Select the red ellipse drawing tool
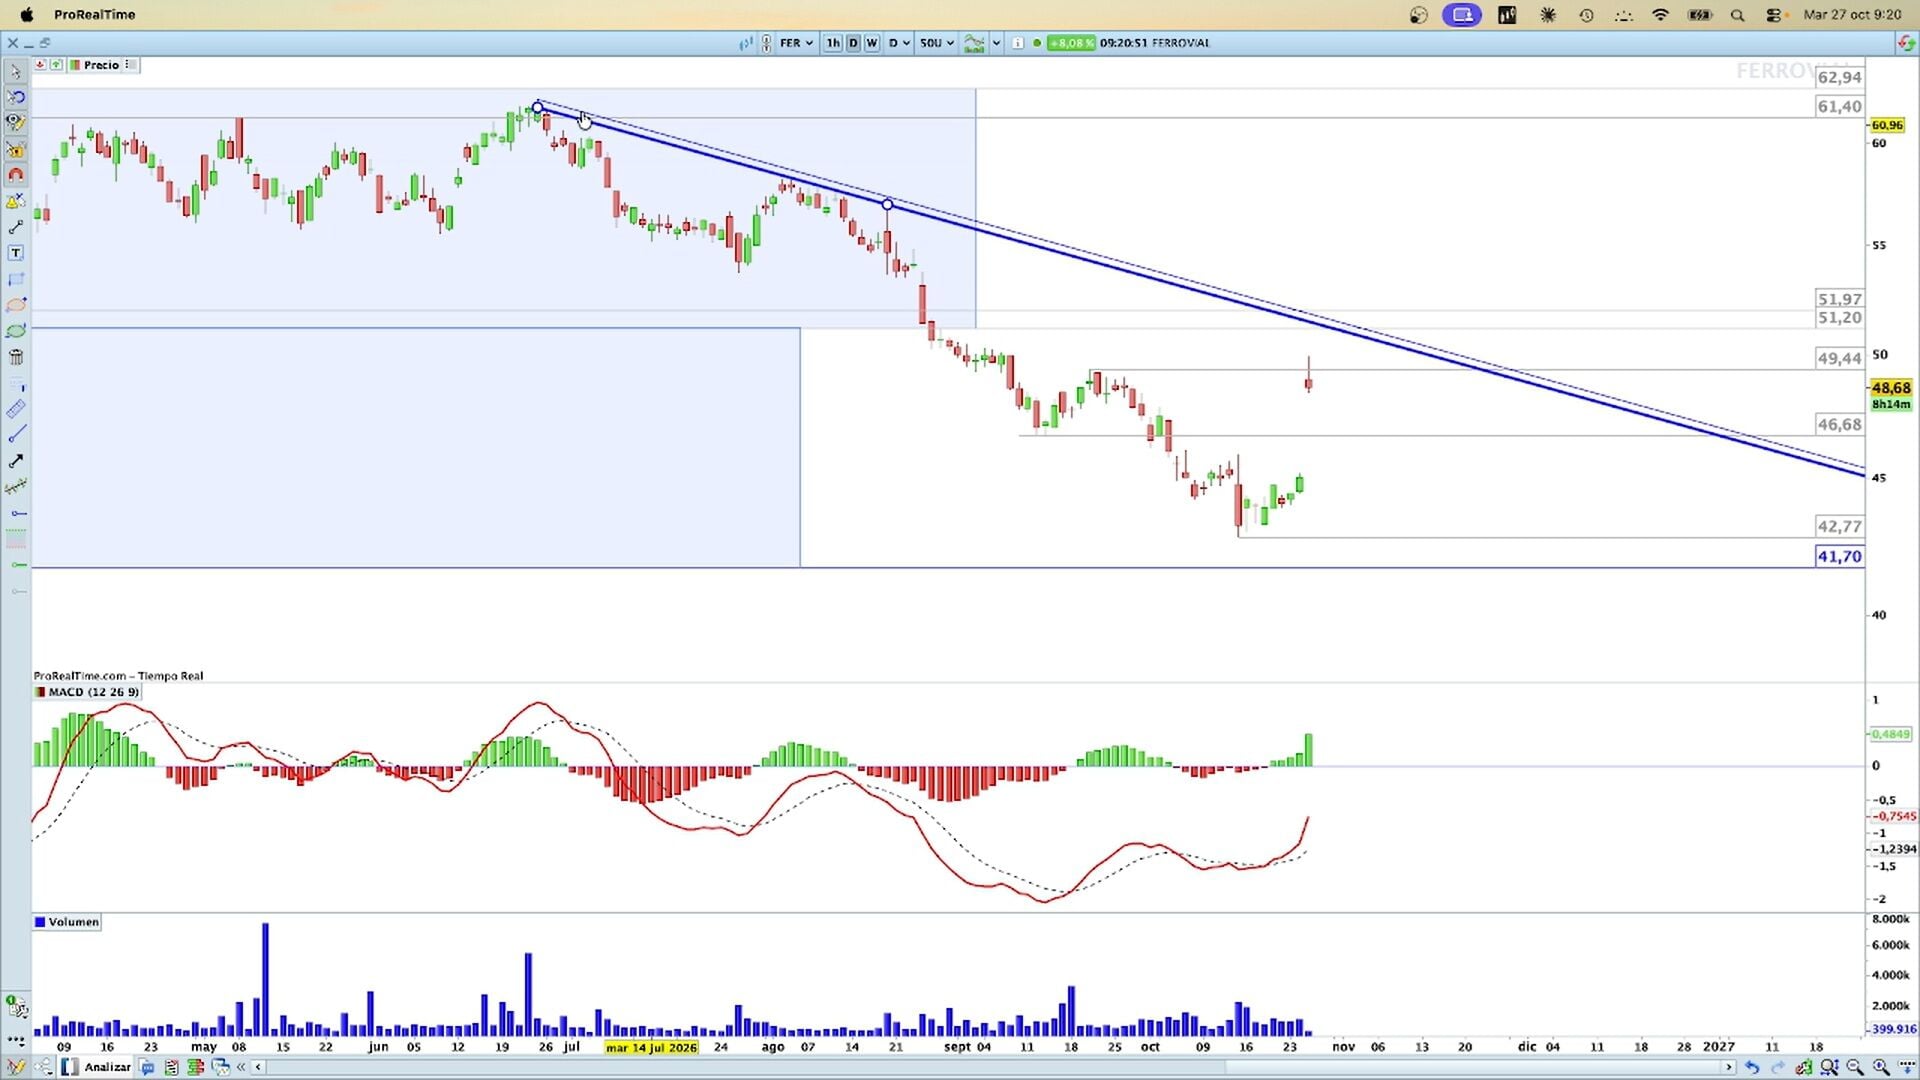The height and width of the screenshot is (1080, 1920). click(x=15, y=305)
